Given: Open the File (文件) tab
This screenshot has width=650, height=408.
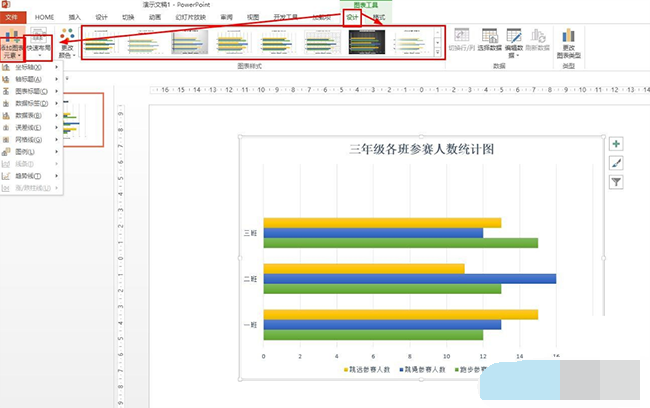Looking at the screenshot, I should coord(12,17).
